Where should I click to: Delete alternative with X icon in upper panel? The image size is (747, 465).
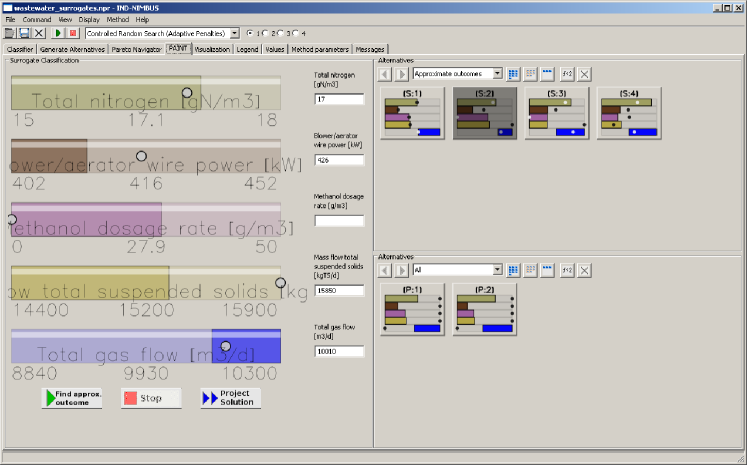[585, 74]
